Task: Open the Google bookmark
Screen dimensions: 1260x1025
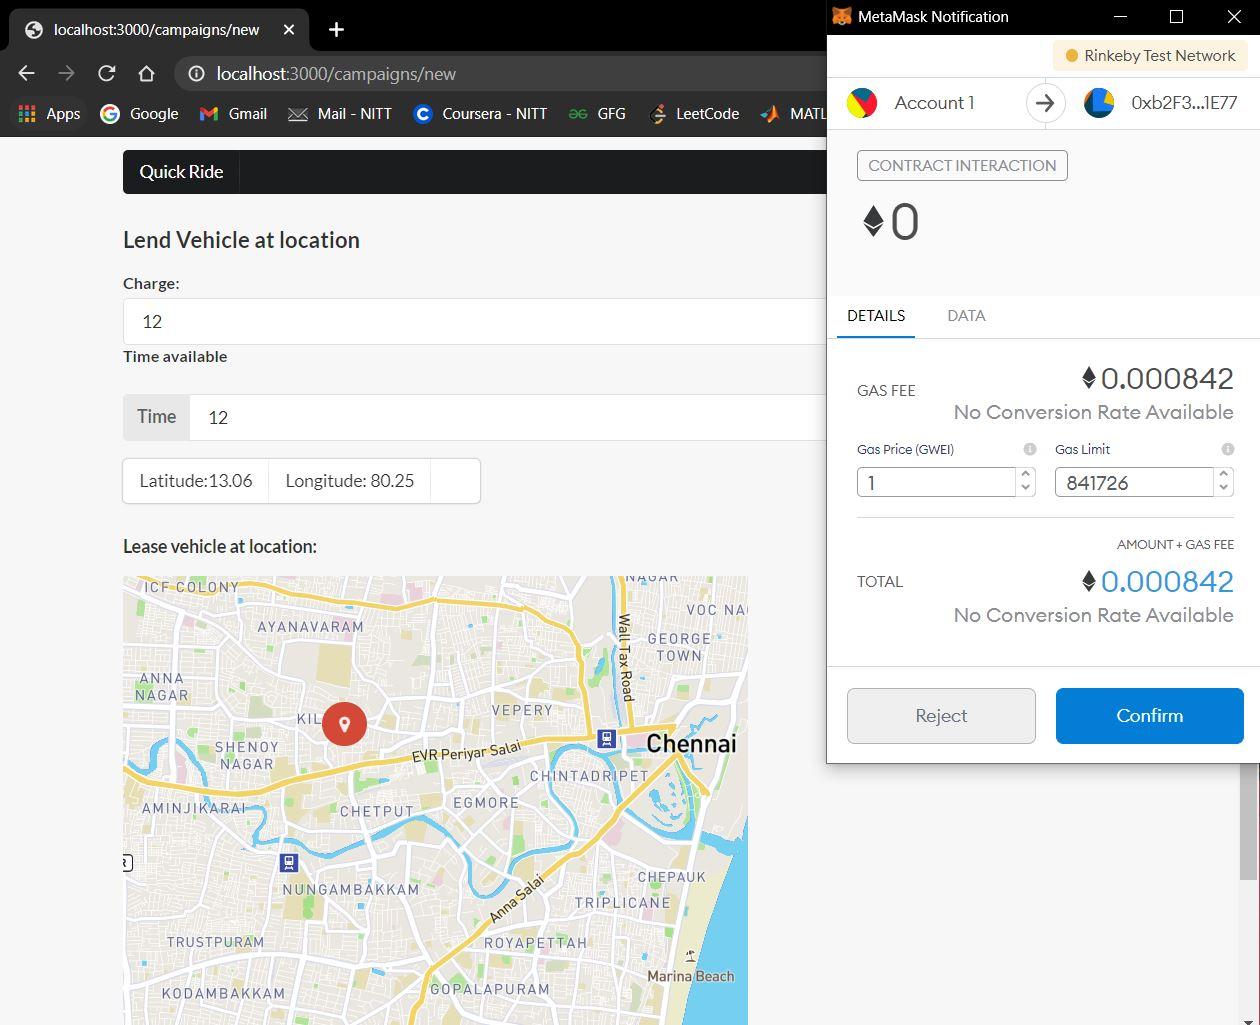Action: (139, 113)
